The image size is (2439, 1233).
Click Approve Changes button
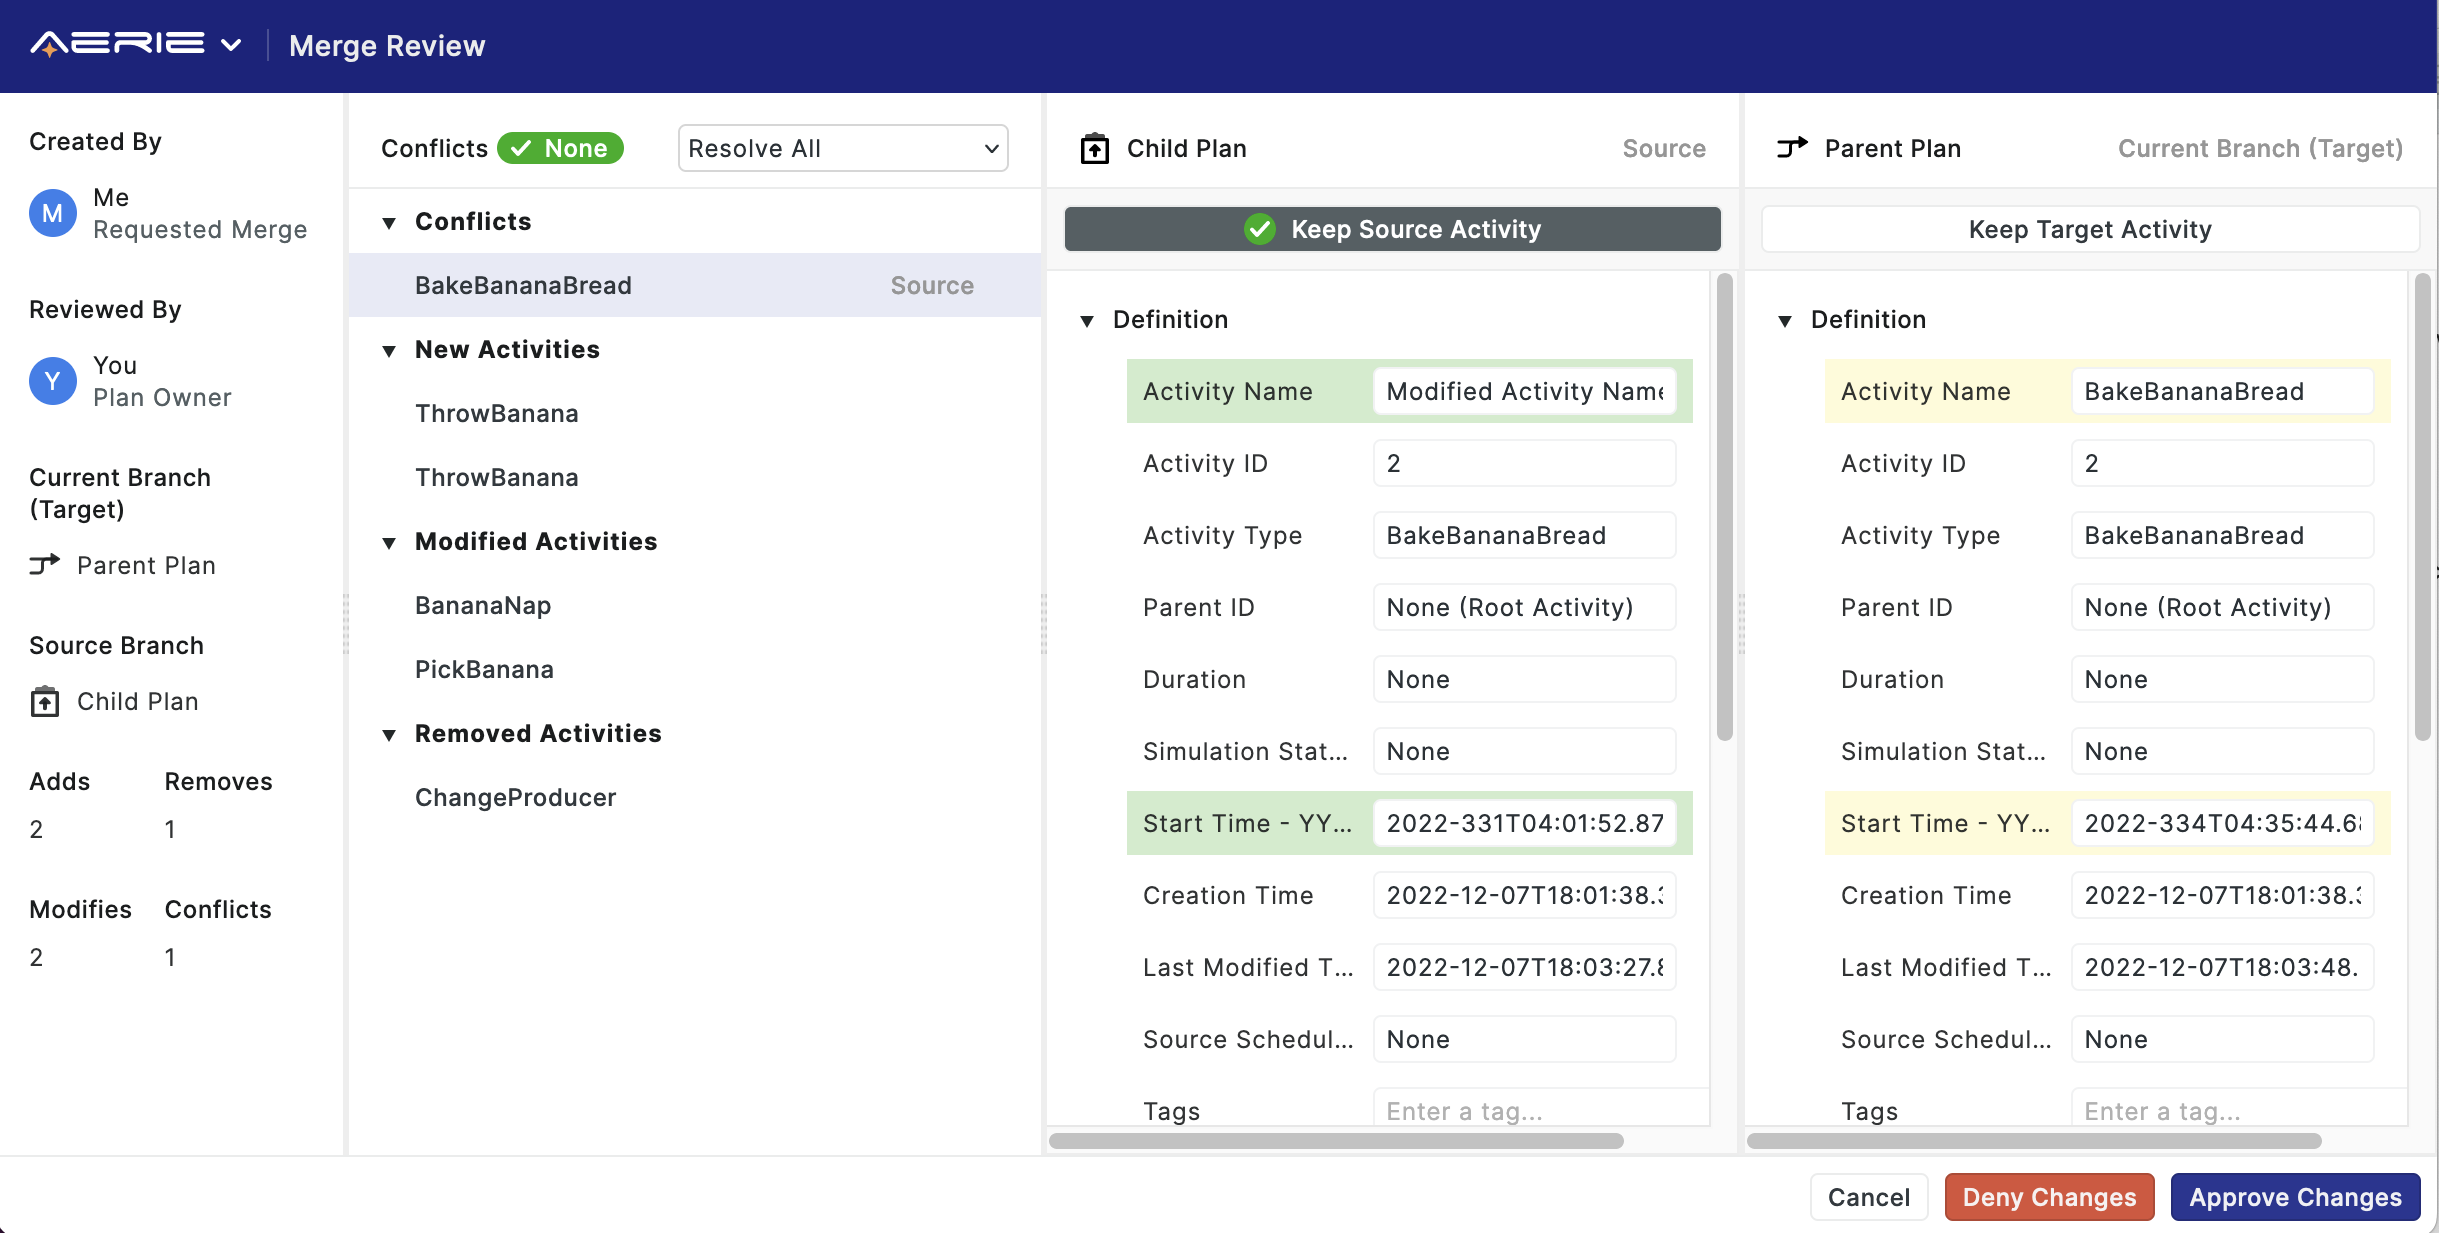pos(2294,1197)
